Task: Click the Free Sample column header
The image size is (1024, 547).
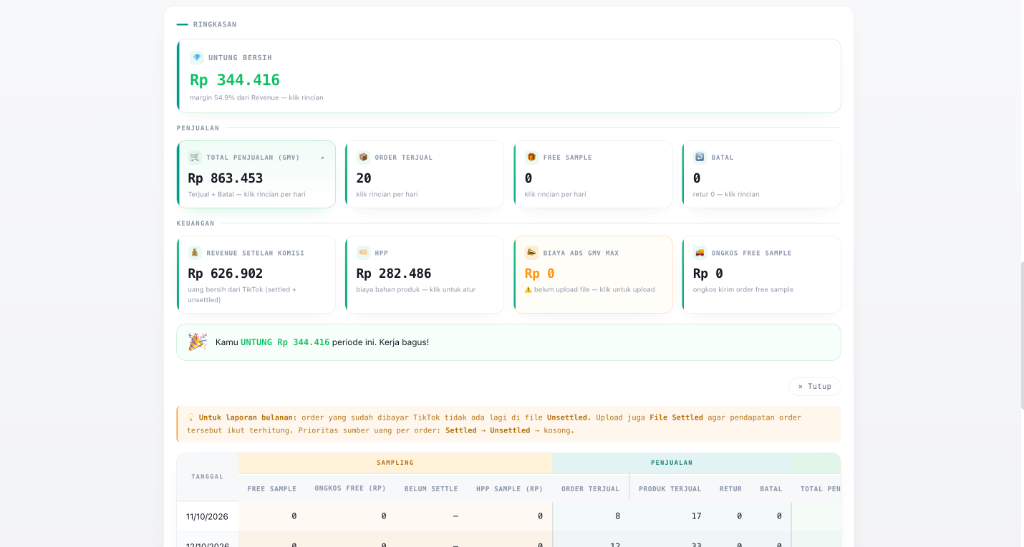Action: point(272,488)
